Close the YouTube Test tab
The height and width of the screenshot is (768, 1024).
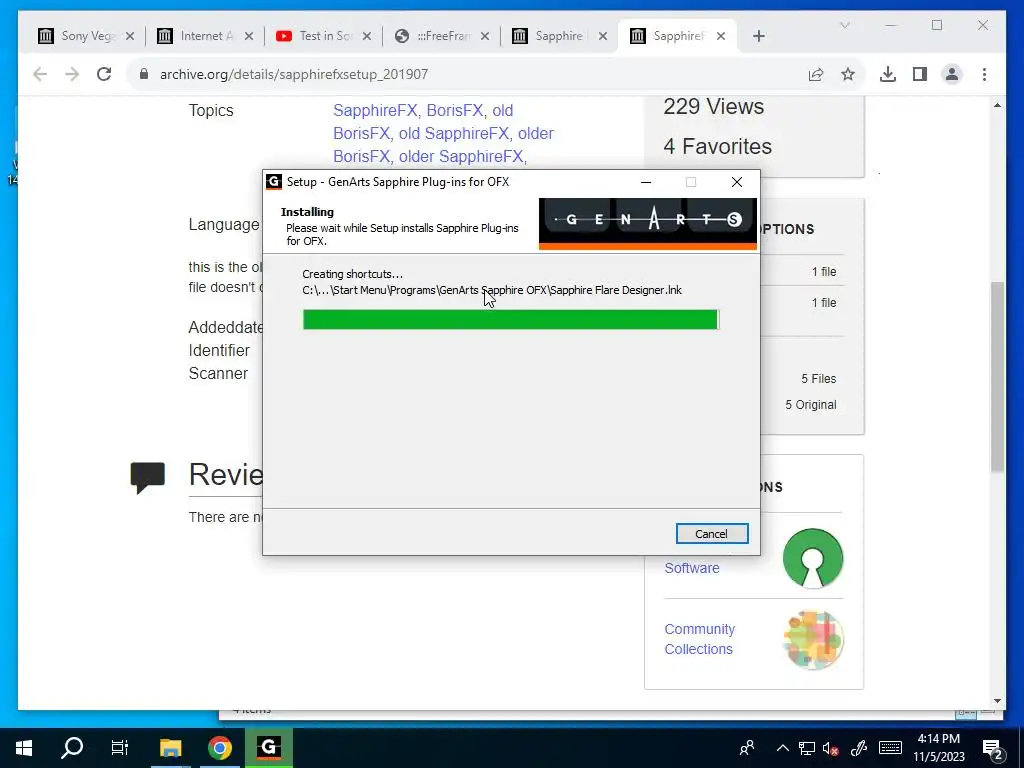tap(367, 37)
